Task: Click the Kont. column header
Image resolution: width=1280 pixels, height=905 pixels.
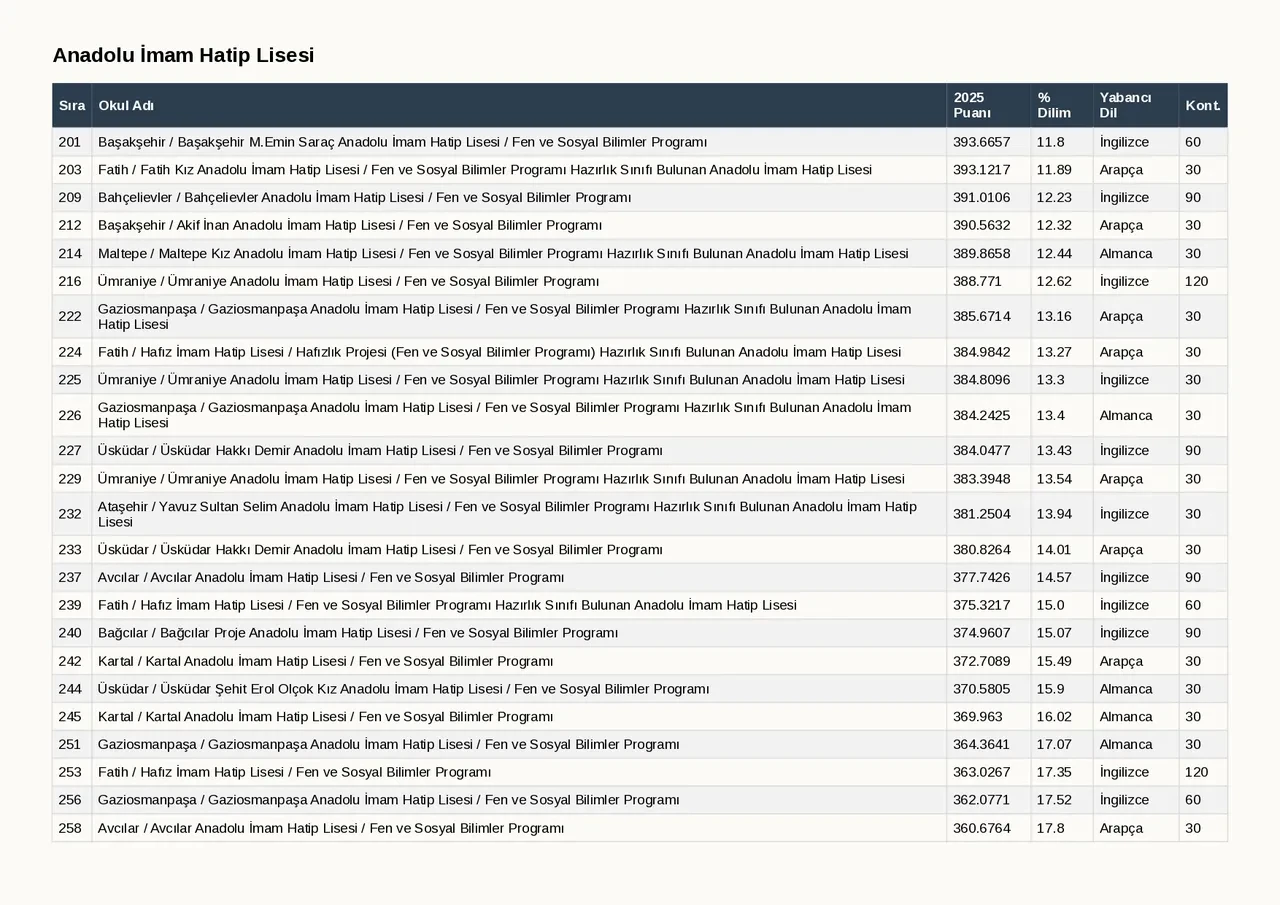Action: point(1203,105)
